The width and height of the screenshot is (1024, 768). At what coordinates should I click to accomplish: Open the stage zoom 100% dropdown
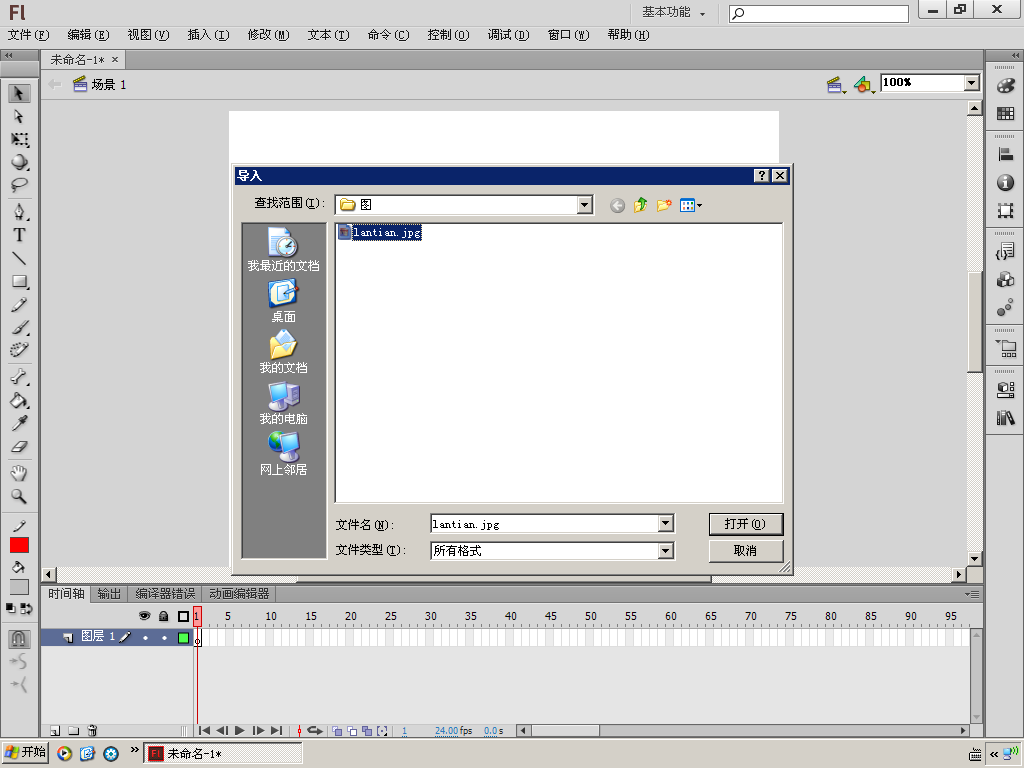pyautogui.click(x=972, y=83)
